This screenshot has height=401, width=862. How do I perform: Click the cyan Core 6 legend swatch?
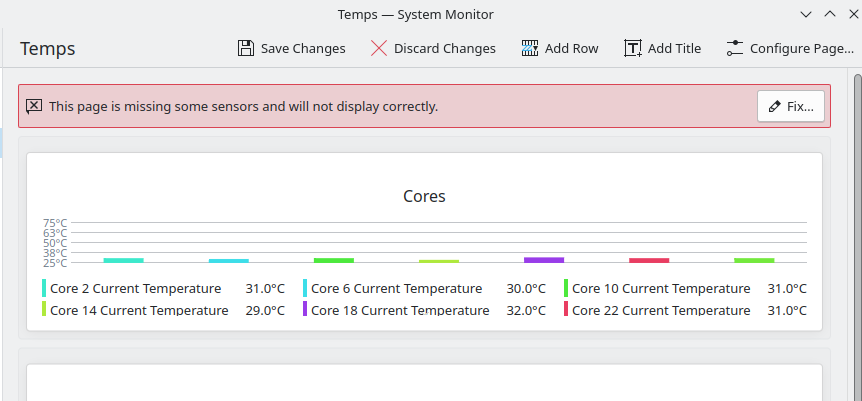(x=305, y=288)
